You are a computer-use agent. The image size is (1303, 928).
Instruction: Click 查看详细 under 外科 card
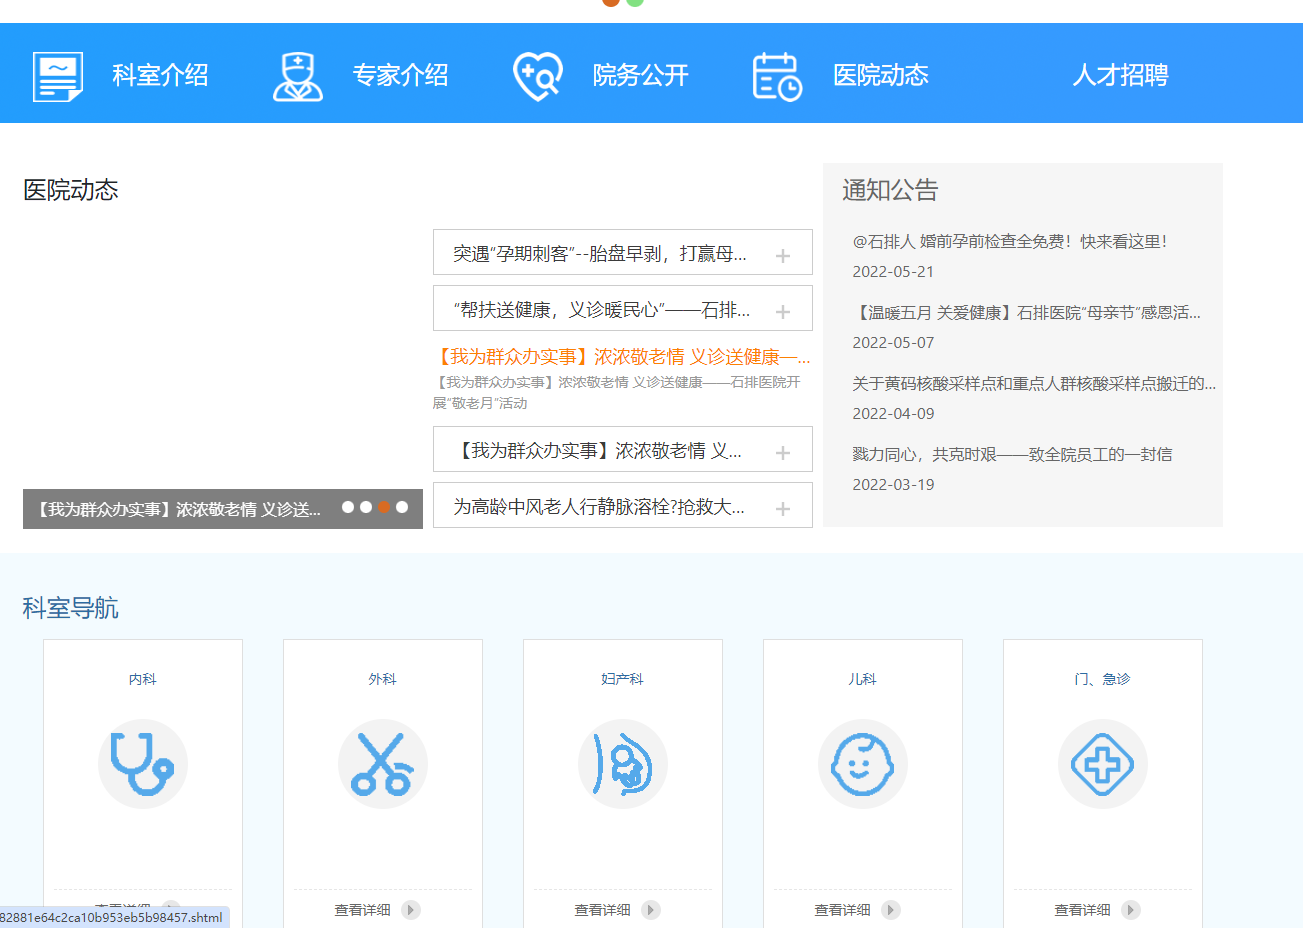tap(362, 910)
